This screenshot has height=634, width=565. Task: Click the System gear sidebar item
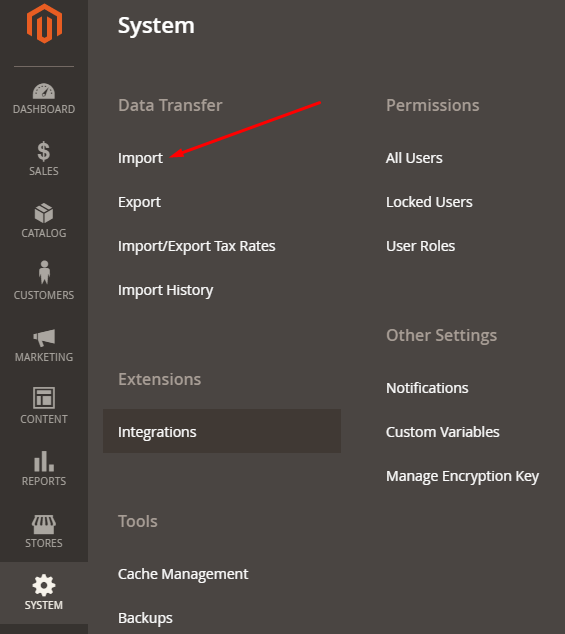pos(44,593)
